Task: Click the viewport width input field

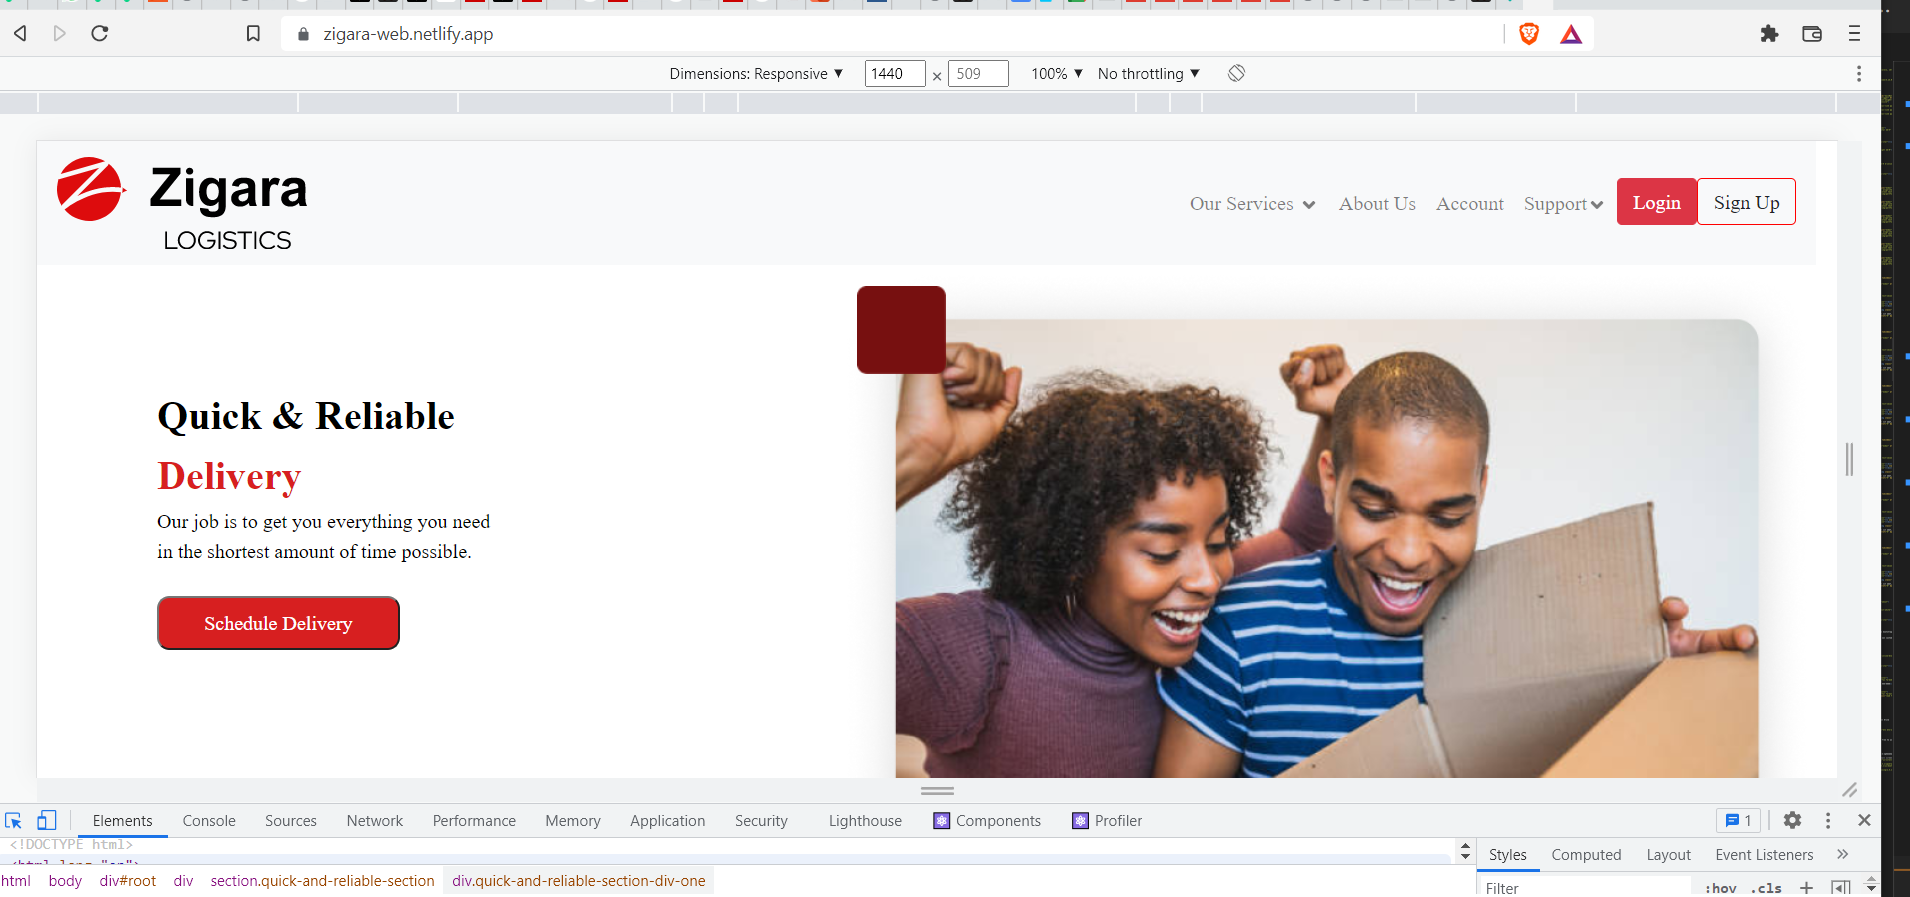Action: 893,74
